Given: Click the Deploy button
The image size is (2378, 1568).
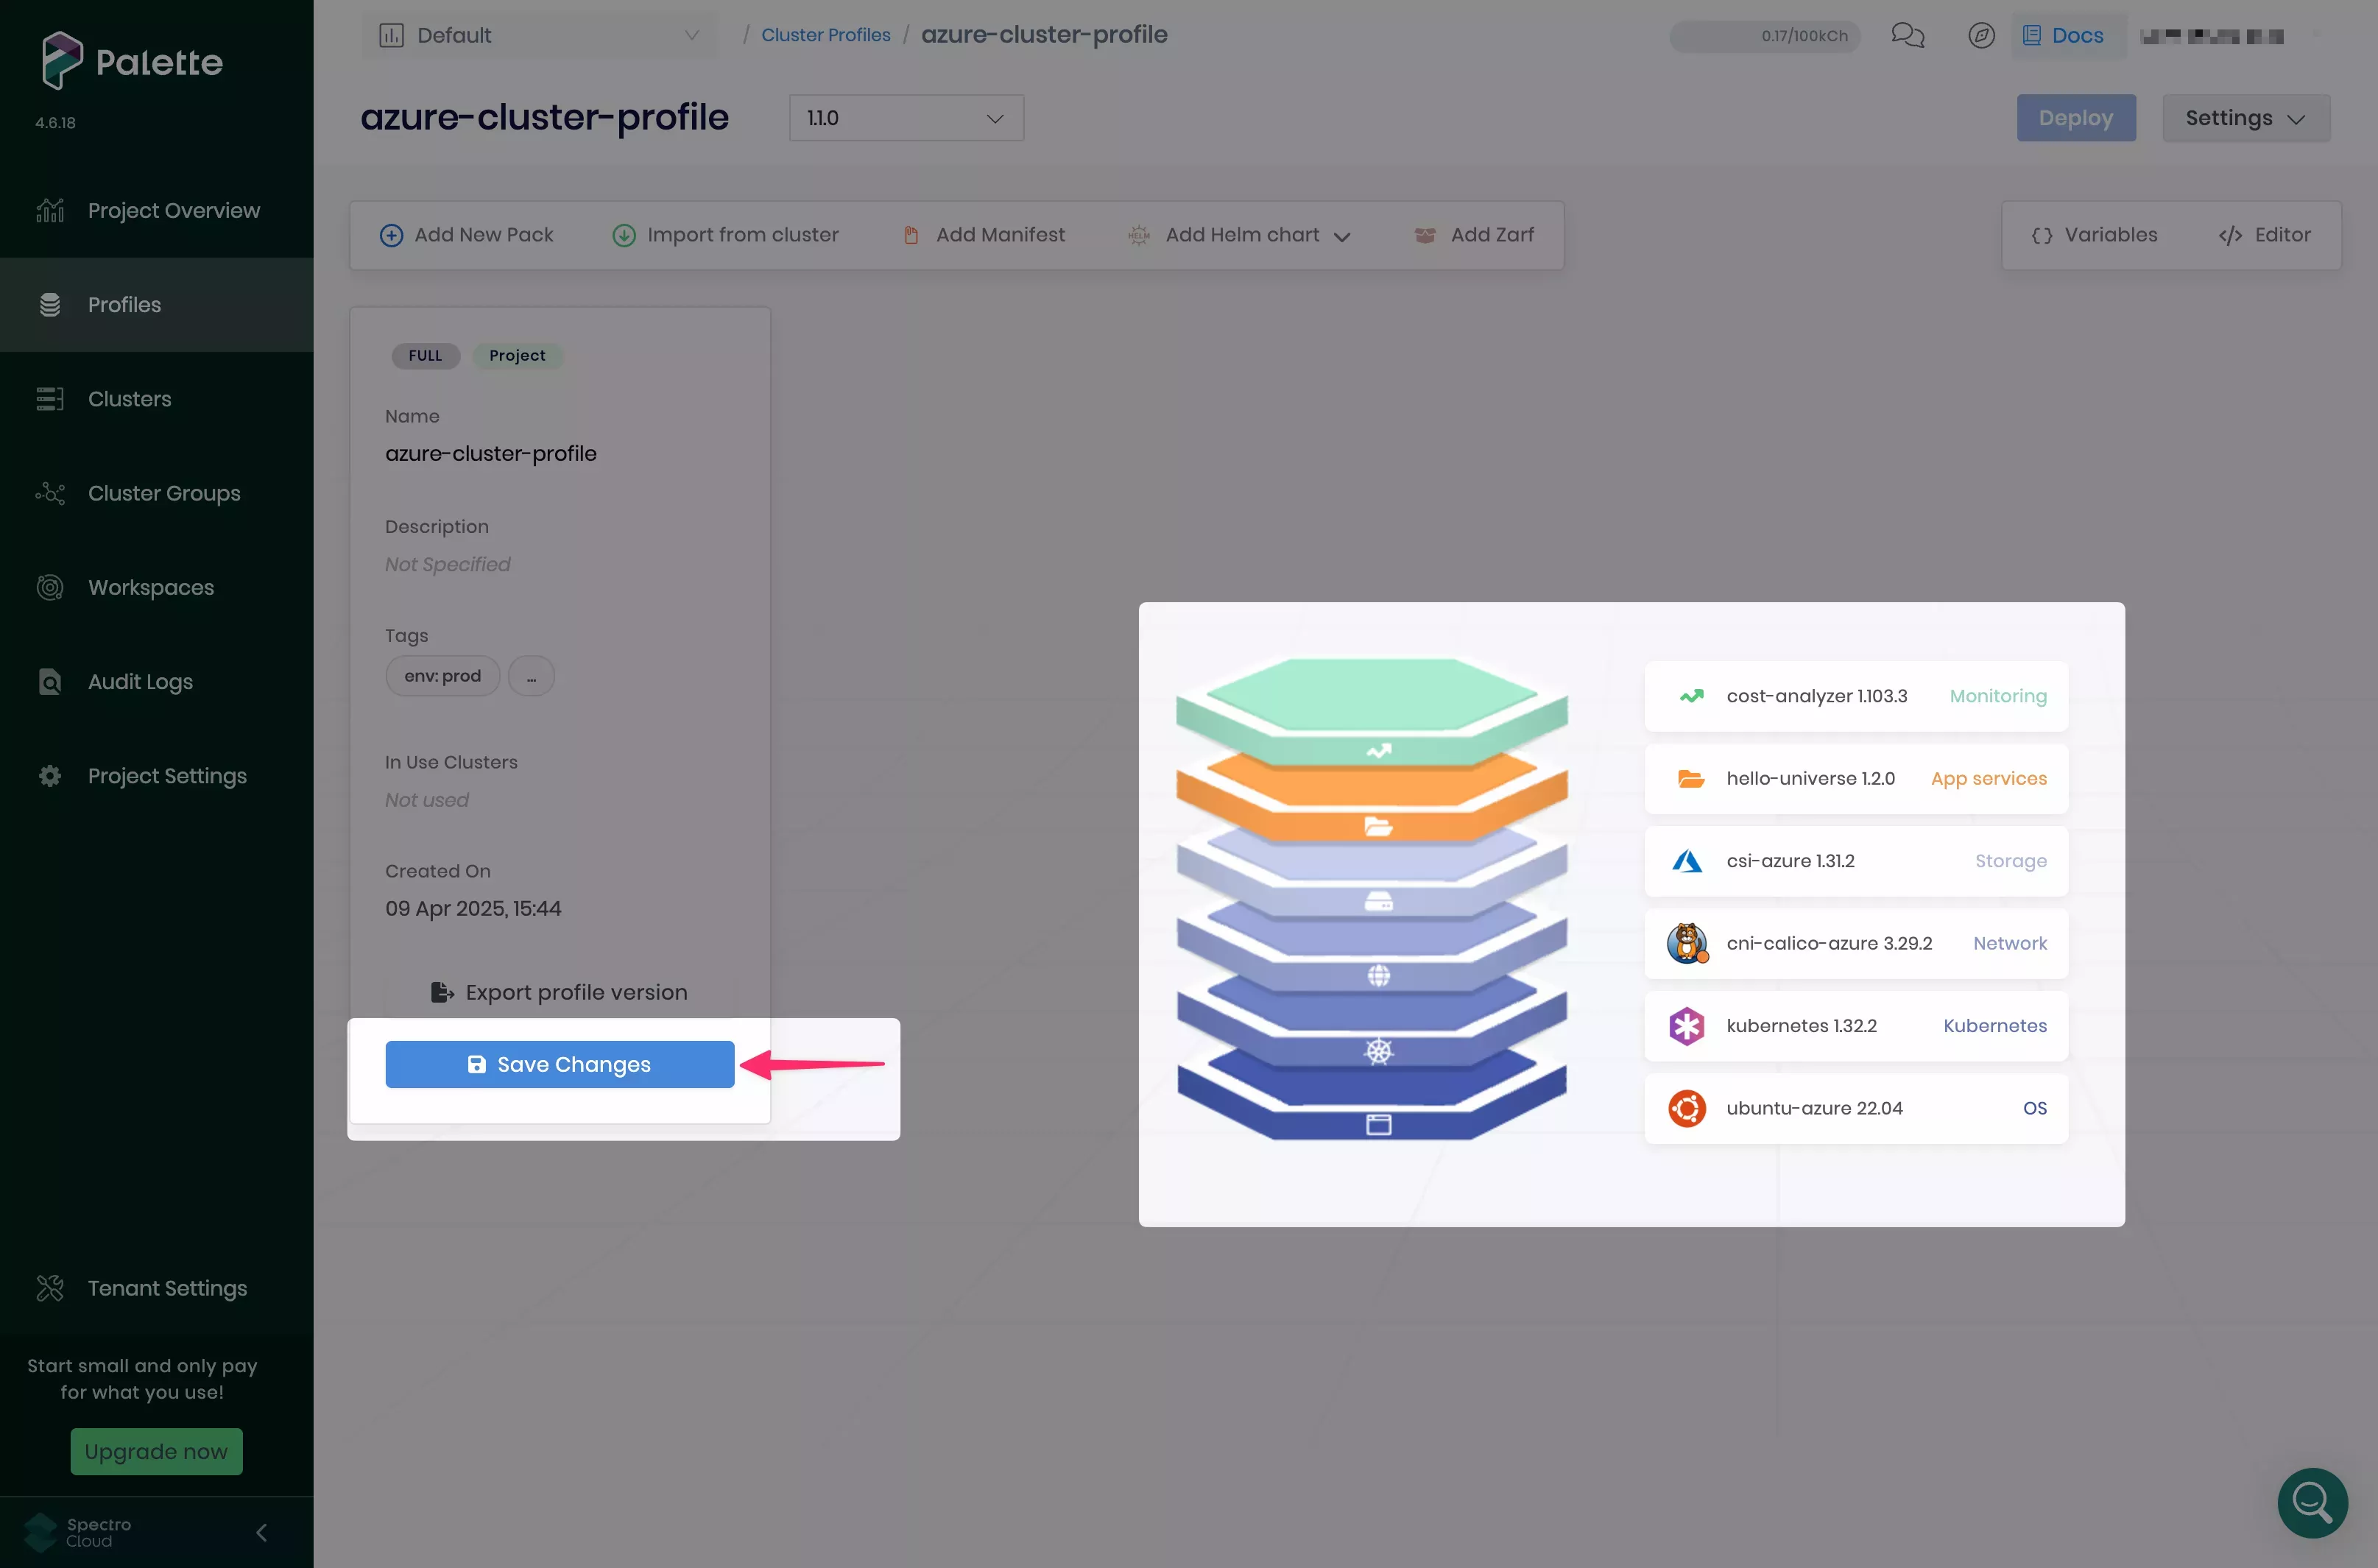Looking at the screenshot, I should [2075, 117].
